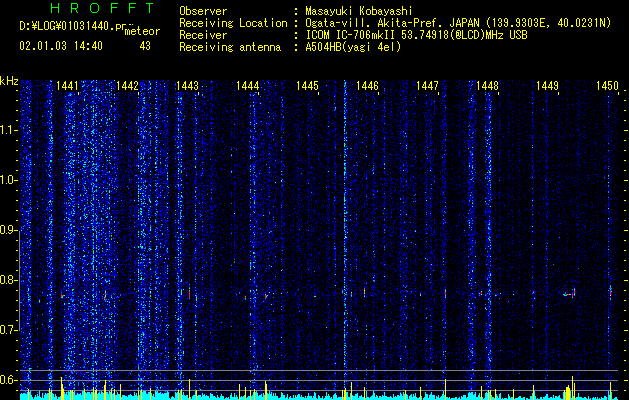629x400 pixels.
Task: Click the red echo streak after 1443
Action: tap(189, 292)
